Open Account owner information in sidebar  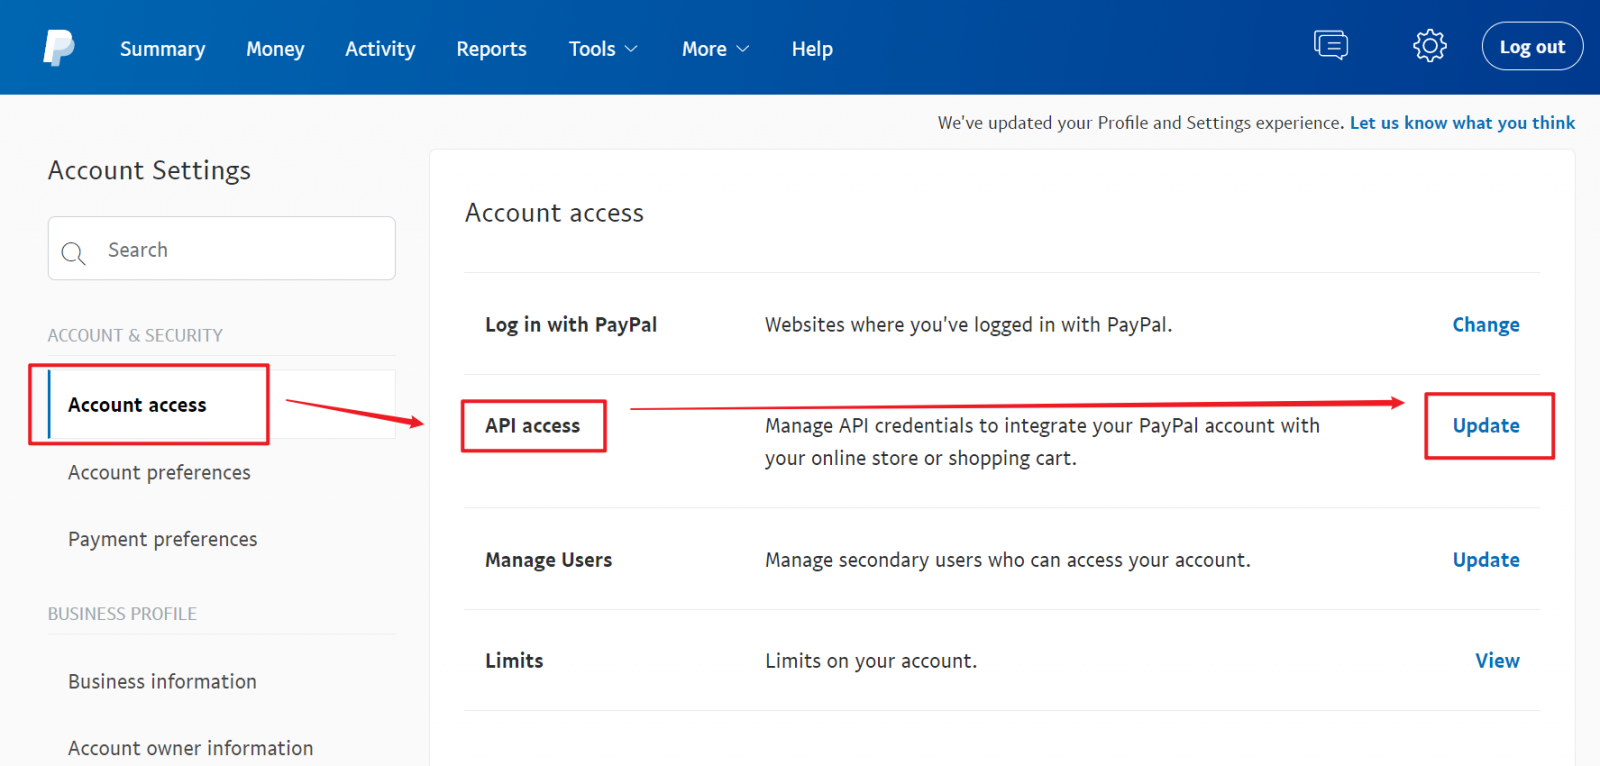pyautogui.click(x=190, y=748)
